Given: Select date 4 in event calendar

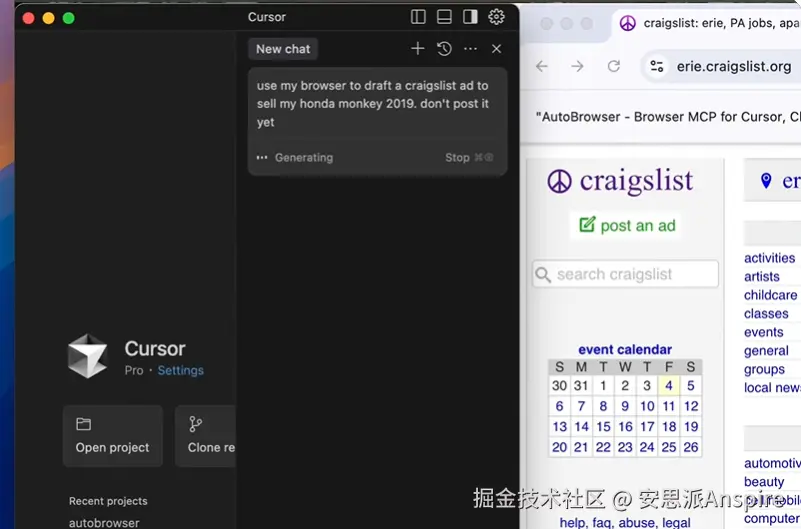Looking at the screenshot, I should pos(669,386).
